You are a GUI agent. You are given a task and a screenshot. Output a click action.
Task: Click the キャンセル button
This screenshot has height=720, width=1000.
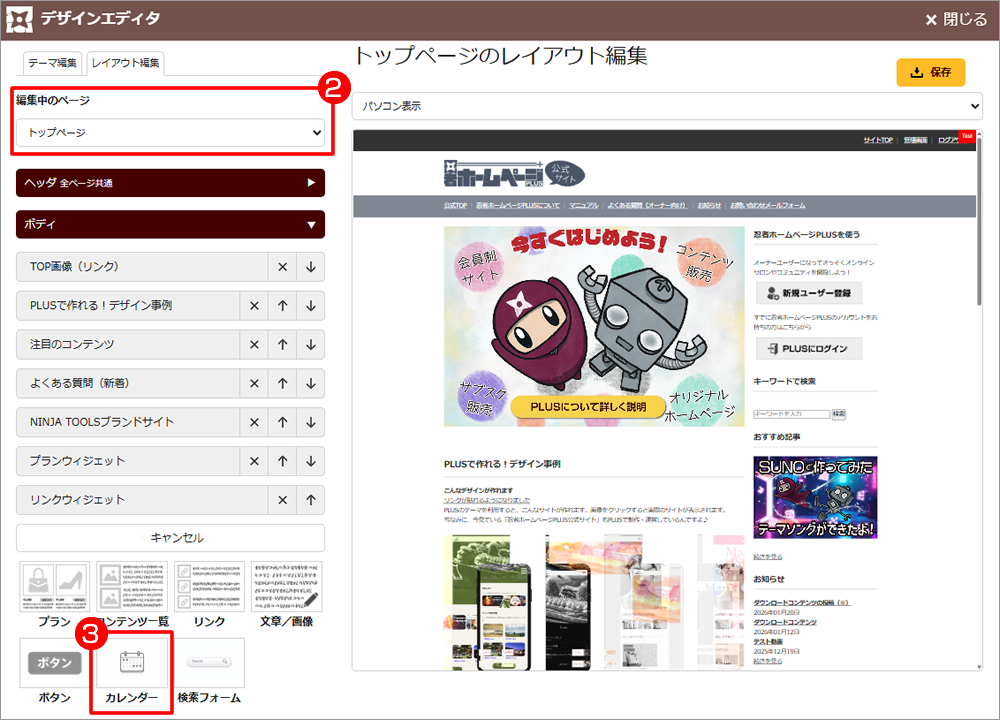pos(170,538)
